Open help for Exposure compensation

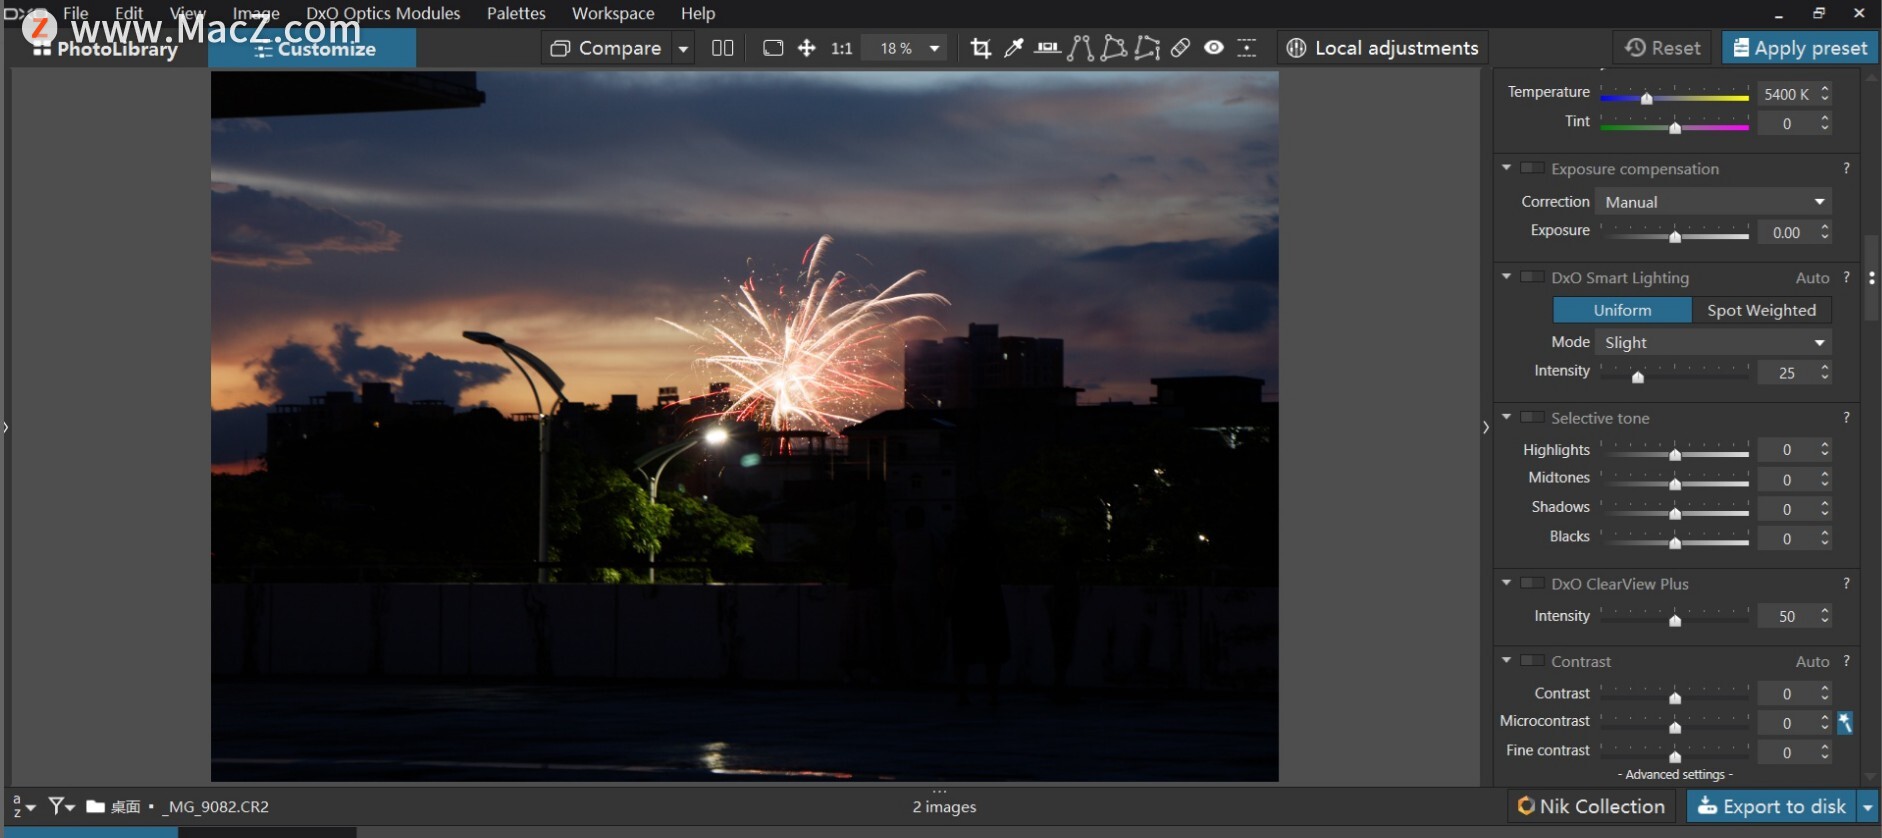[x=1847, y=168]
